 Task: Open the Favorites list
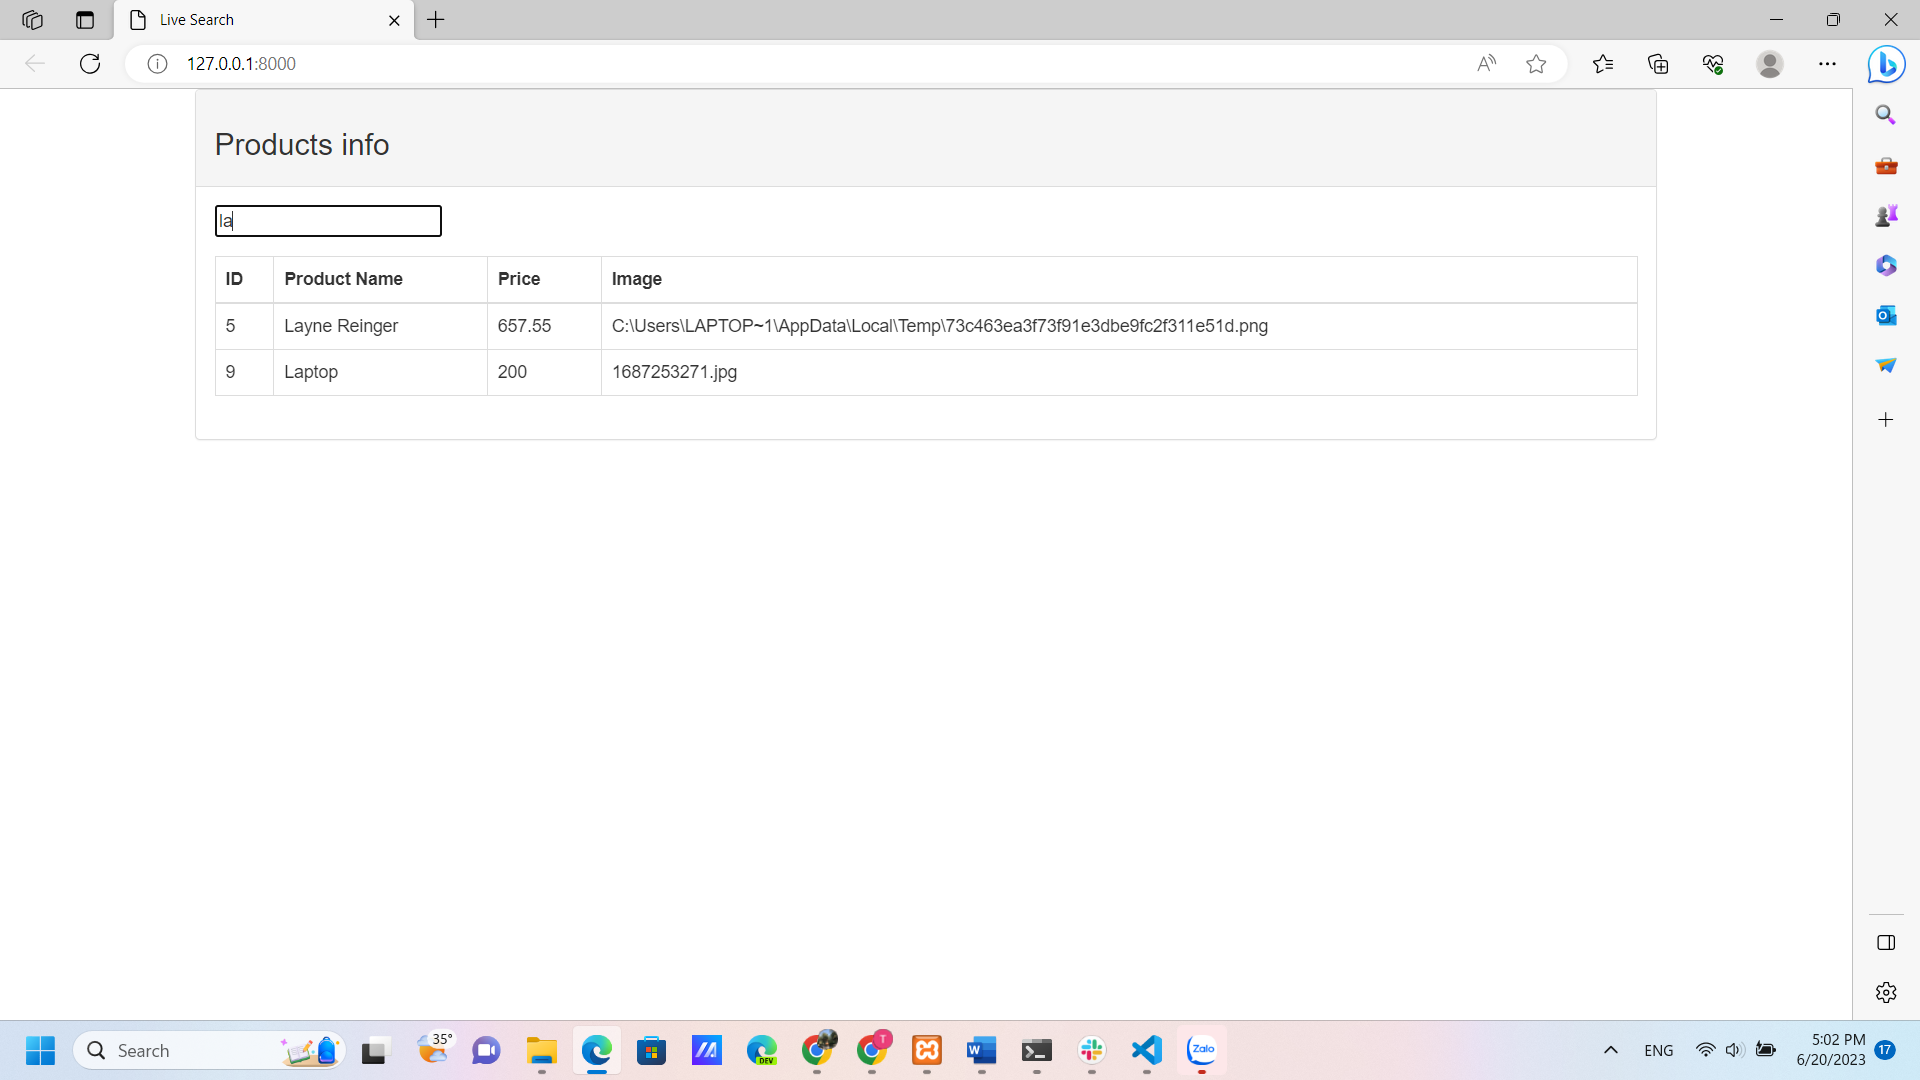tap(1603, 64)
